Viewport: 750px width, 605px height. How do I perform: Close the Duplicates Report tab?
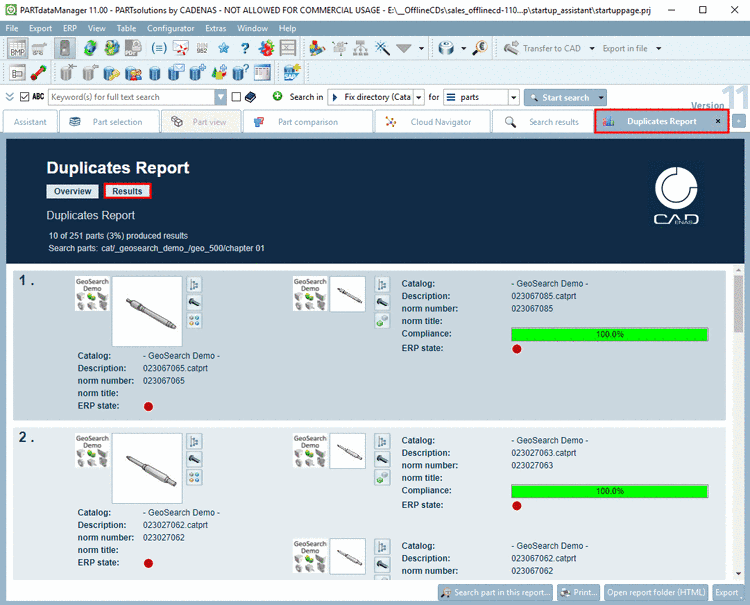pyautogui.click(x=717, y=121)
